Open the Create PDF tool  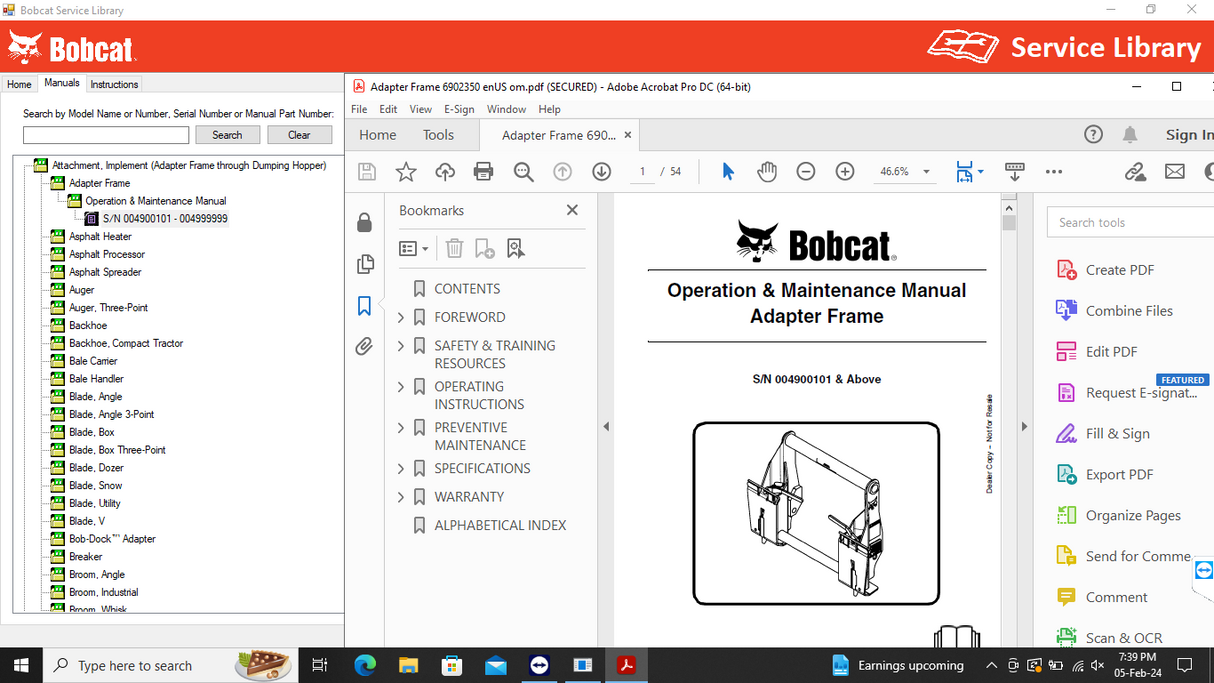(1116, 269)
